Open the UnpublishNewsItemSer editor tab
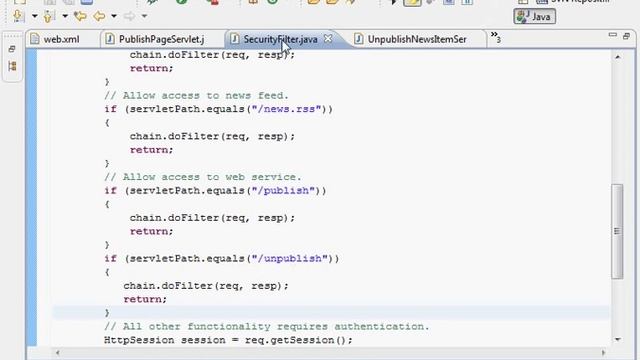 pyautogui.click(x=417, y=39)
